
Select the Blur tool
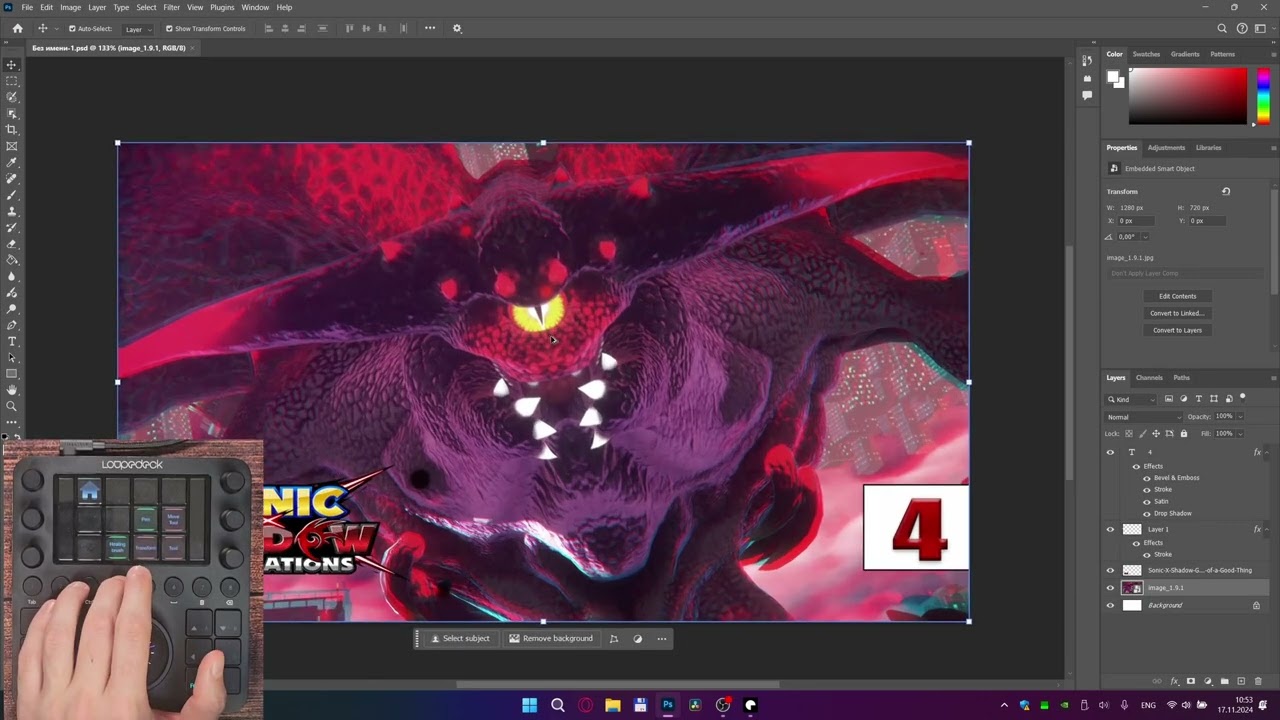coord(12,276)
